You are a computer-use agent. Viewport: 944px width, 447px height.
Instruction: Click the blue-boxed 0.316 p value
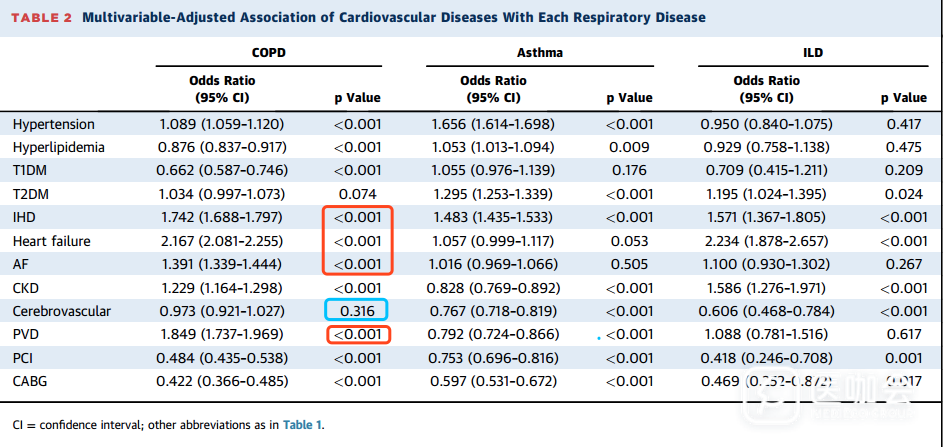pos(357,311)
